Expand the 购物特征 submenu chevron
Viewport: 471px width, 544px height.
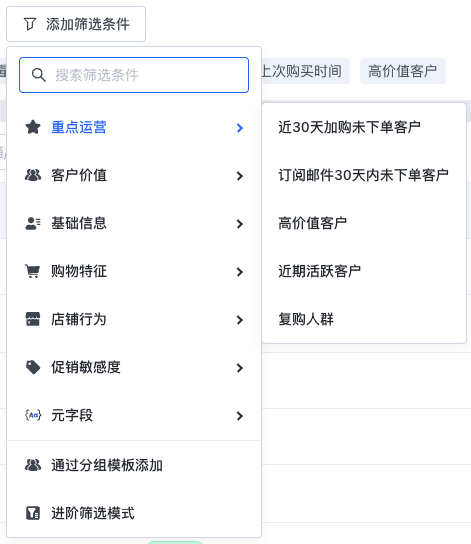240,272
